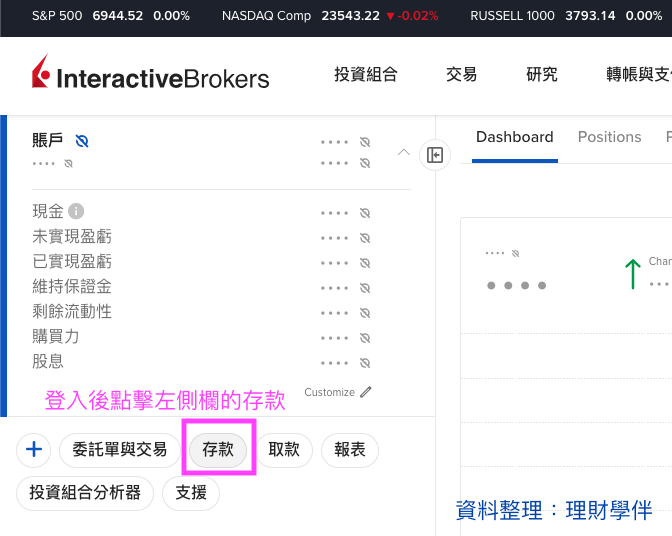672x536 pixels.
Task: Open the 投資組合 menu
Action: pos(365,75)
